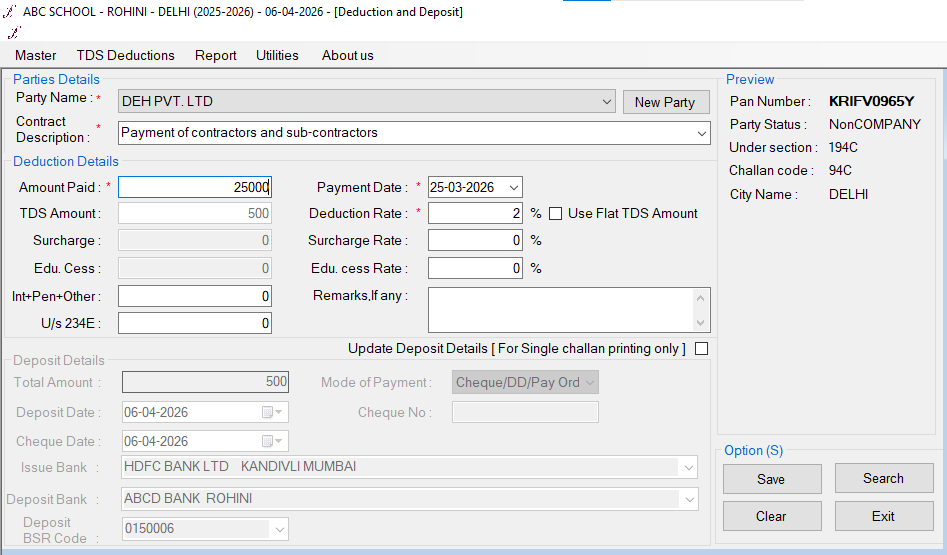The width and height of the screenshot is (947, 555).
Task: Click the Amount Paid input field
Action: (195, 187)
